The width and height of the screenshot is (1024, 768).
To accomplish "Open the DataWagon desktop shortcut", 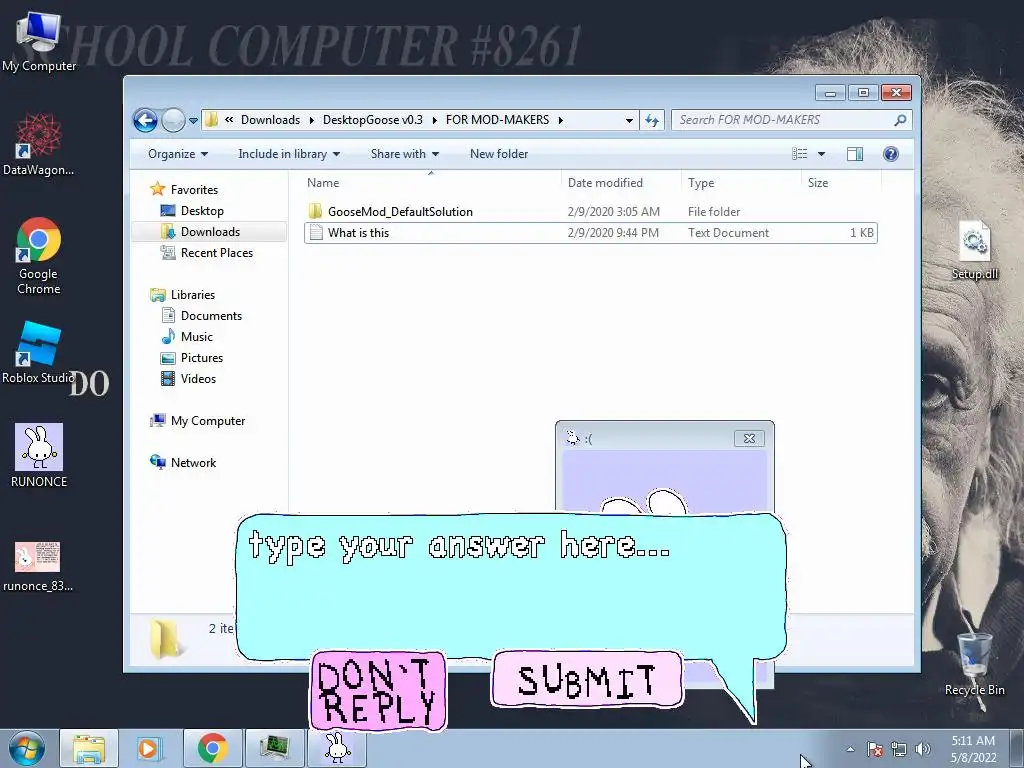I will (x=39, y=144).
